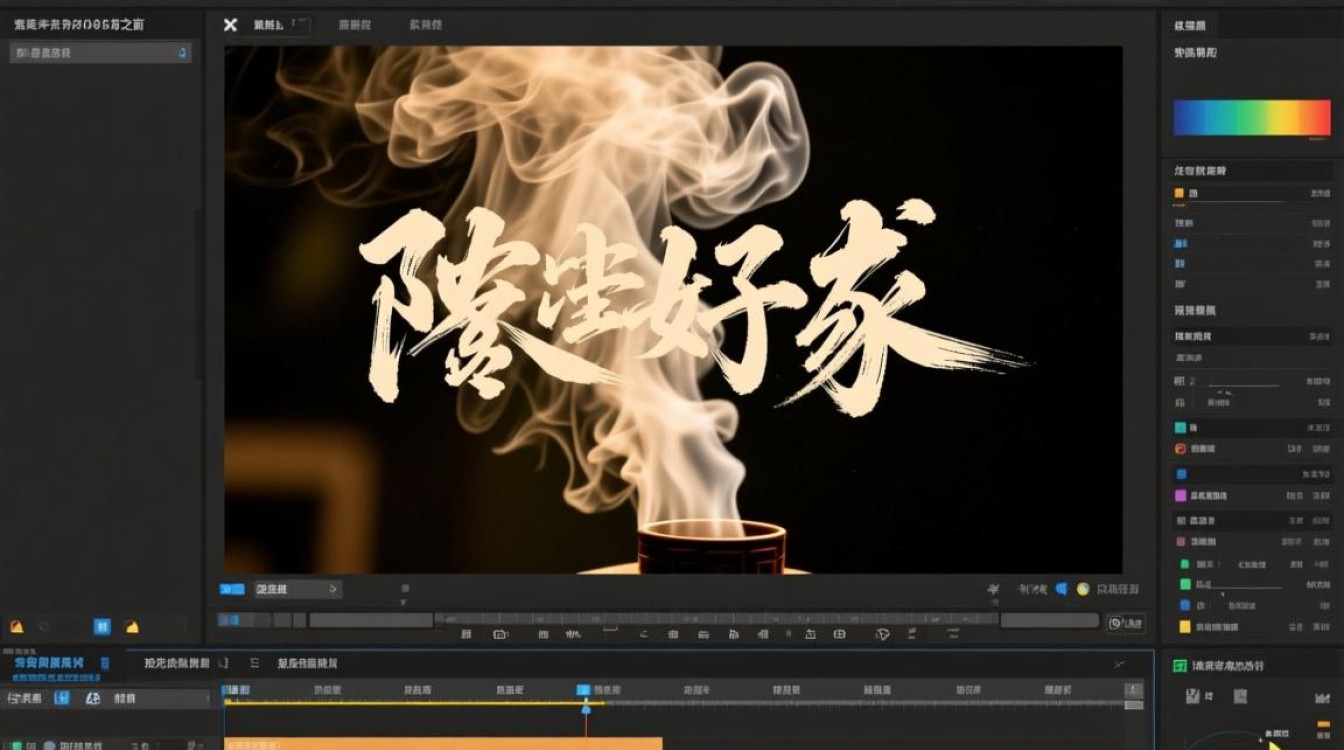Click the blue square icon at left panel bottom
Screen dimensions: 1344x750
pyautogui.click(x=102, y=627)
